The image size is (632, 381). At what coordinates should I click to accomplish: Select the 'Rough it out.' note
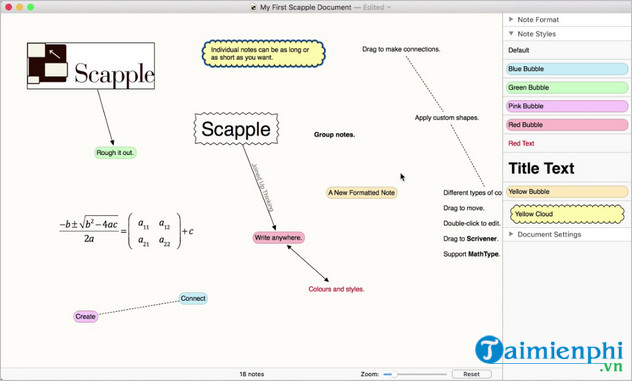click(115, 153)
